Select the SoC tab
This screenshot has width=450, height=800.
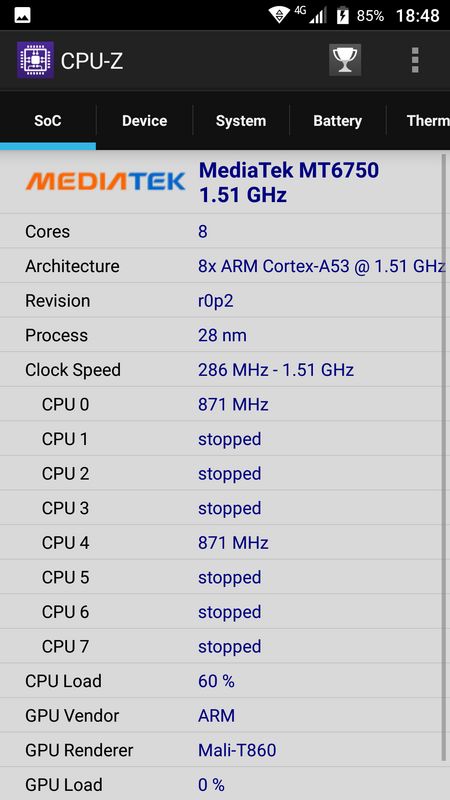pyautogui.click(x=47, y=121)
